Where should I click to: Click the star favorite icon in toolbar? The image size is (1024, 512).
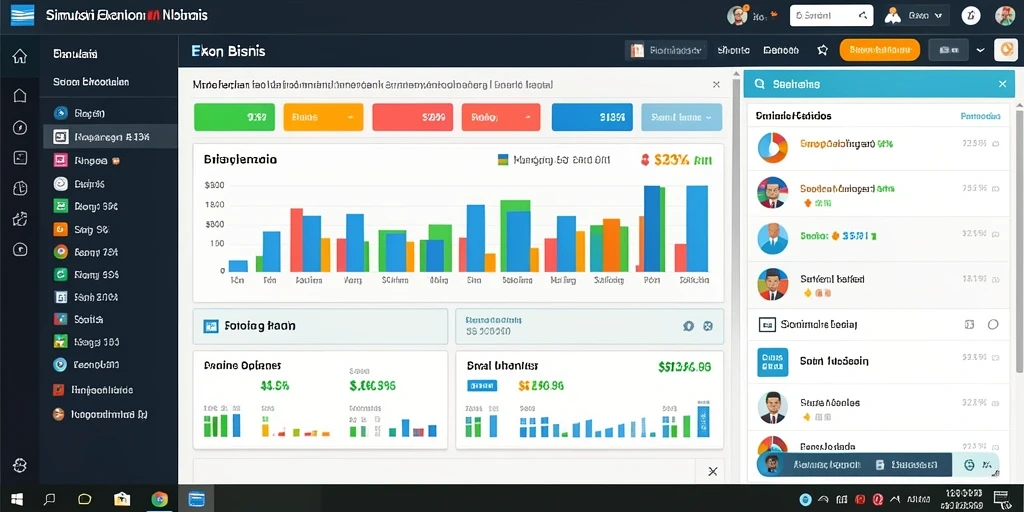[x=823, y=50]
